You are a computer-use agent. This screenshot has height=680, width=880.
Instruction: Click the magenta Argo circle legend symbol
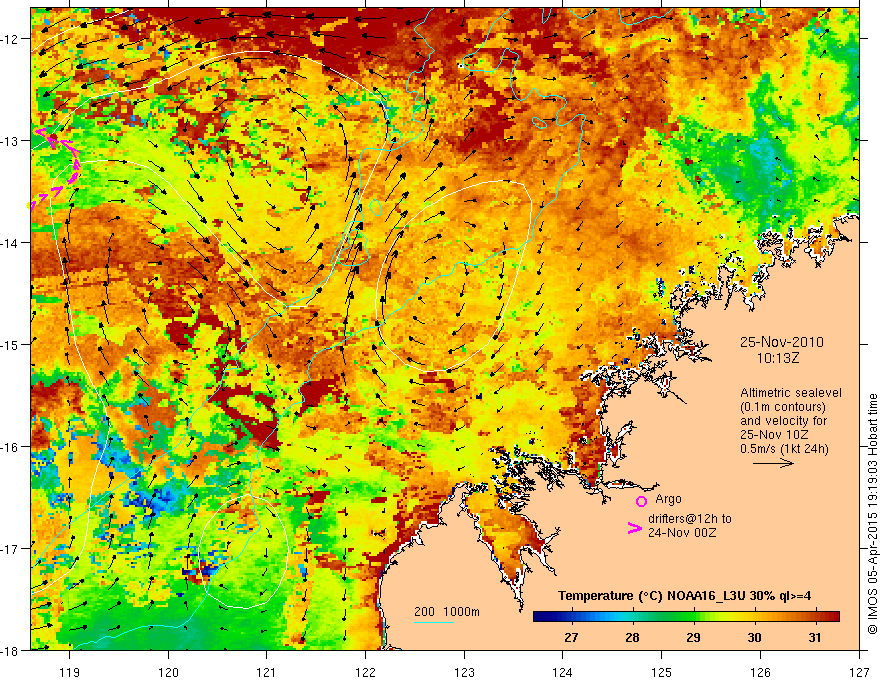[641, 501]
